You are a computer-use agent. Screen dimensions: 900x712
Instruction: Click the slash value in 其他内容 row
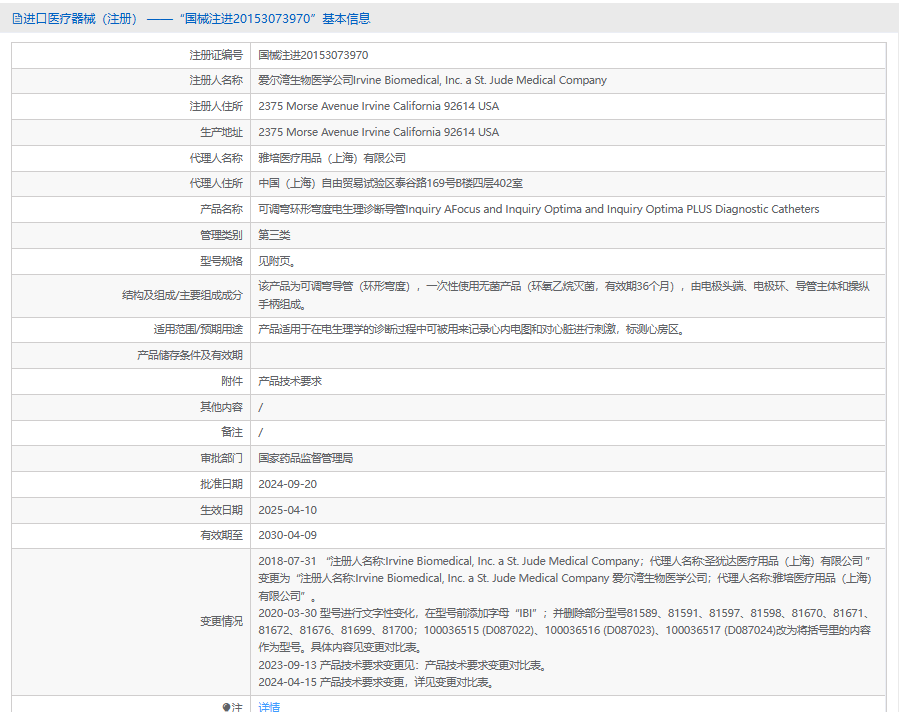click(x=261, y=408)
